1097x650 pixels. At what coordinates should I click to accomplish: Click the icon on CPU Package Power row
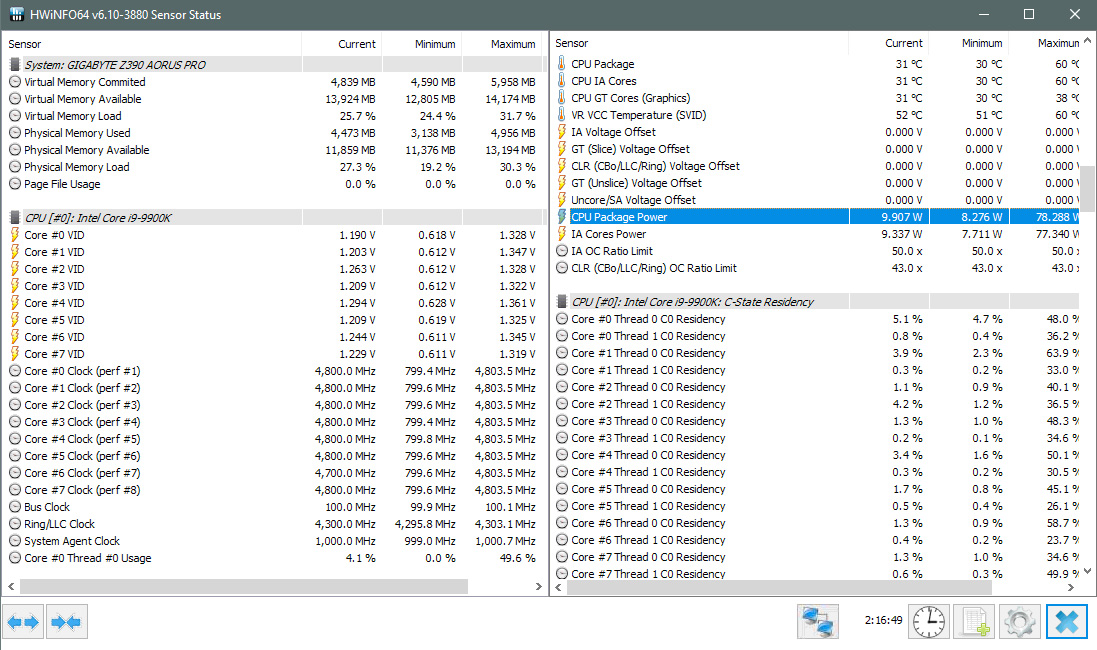tap(561, 217)
